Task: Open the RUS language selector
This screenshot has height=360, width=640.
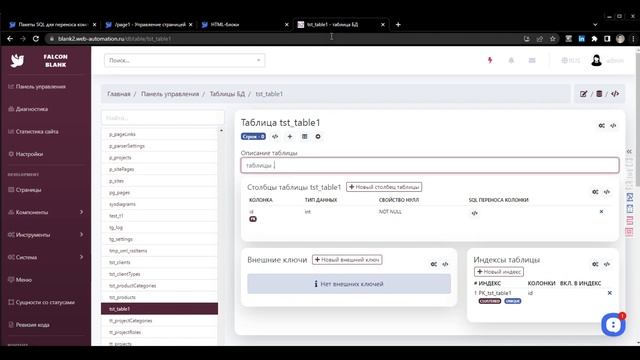Action: tap(571, 60)
